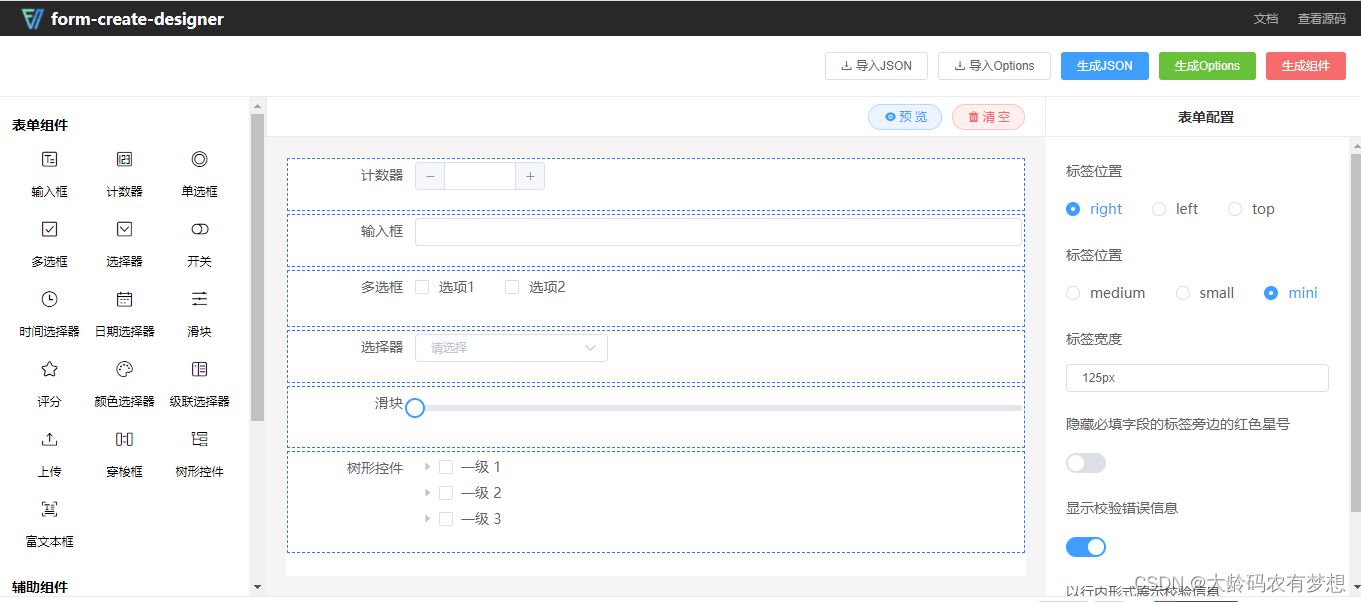This screenshot has height=602, width=1361.
Task: Select the 计数器 (counter) component icon
Action: (124, 160)
